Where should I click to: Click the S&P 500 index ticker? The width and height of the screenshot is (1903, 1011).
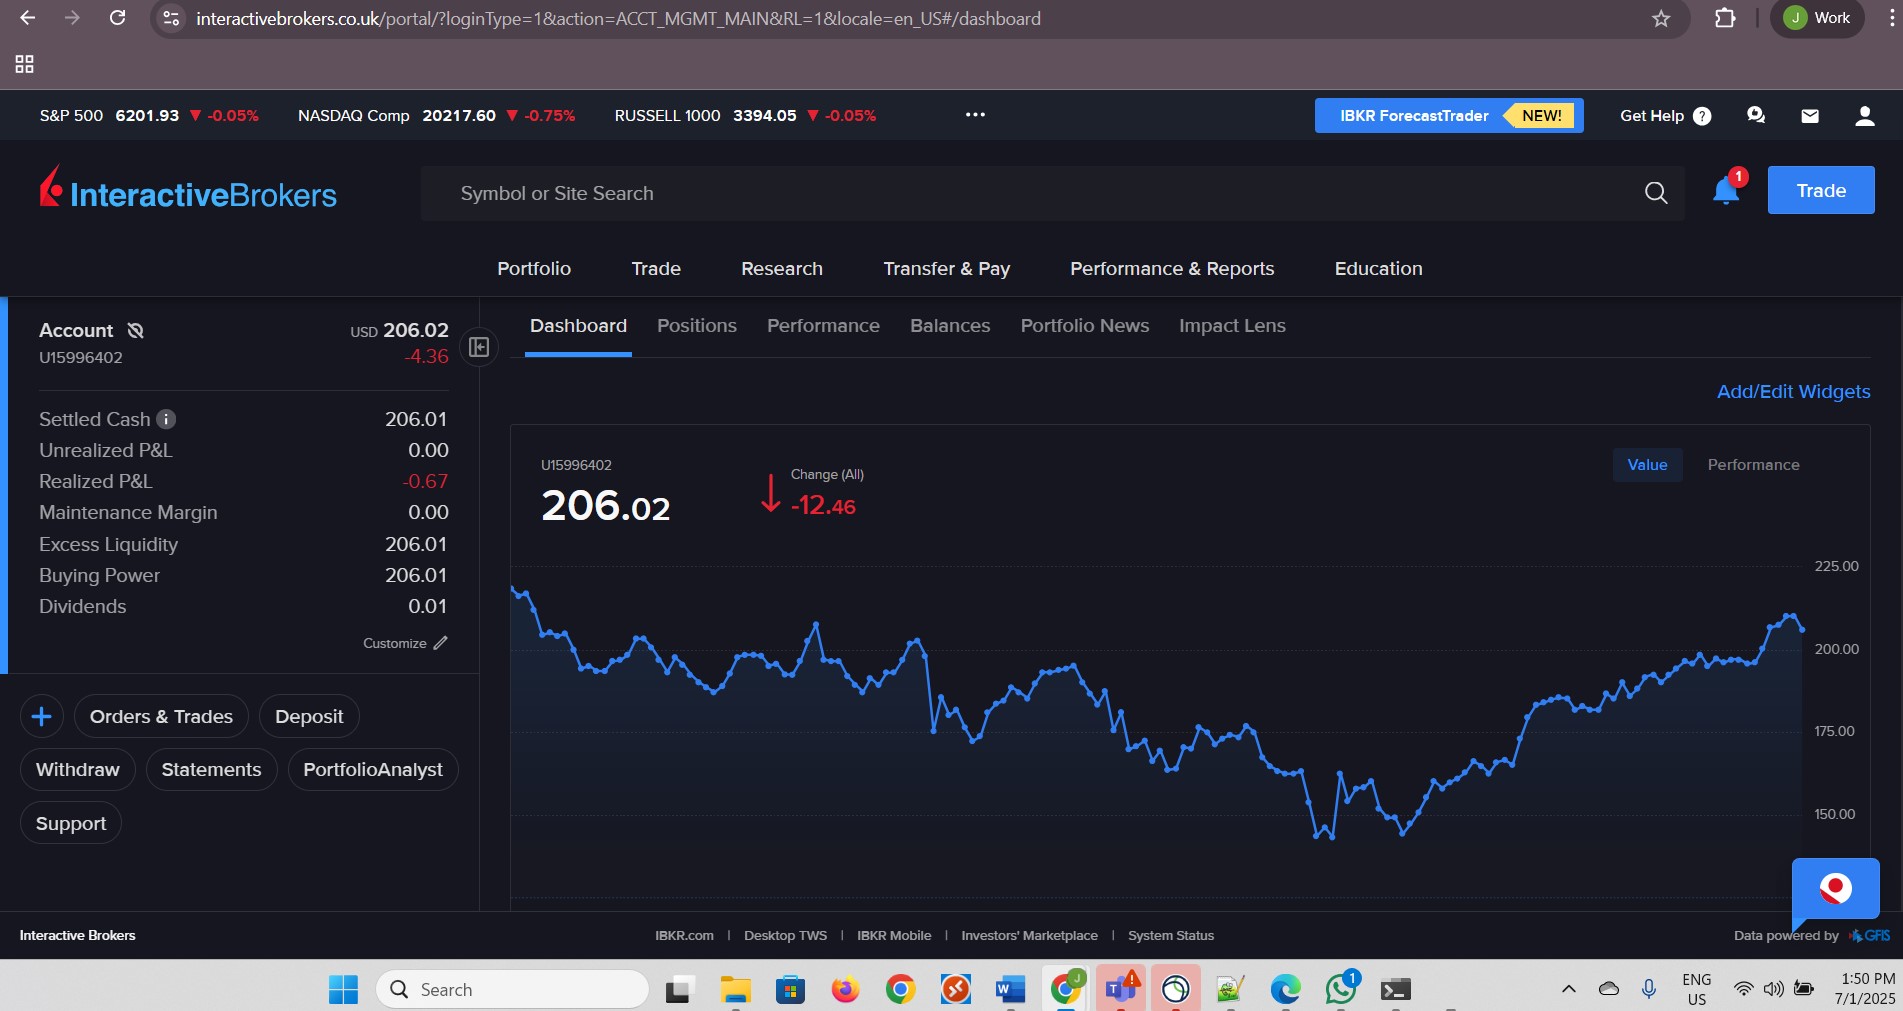tap(149, 115)
